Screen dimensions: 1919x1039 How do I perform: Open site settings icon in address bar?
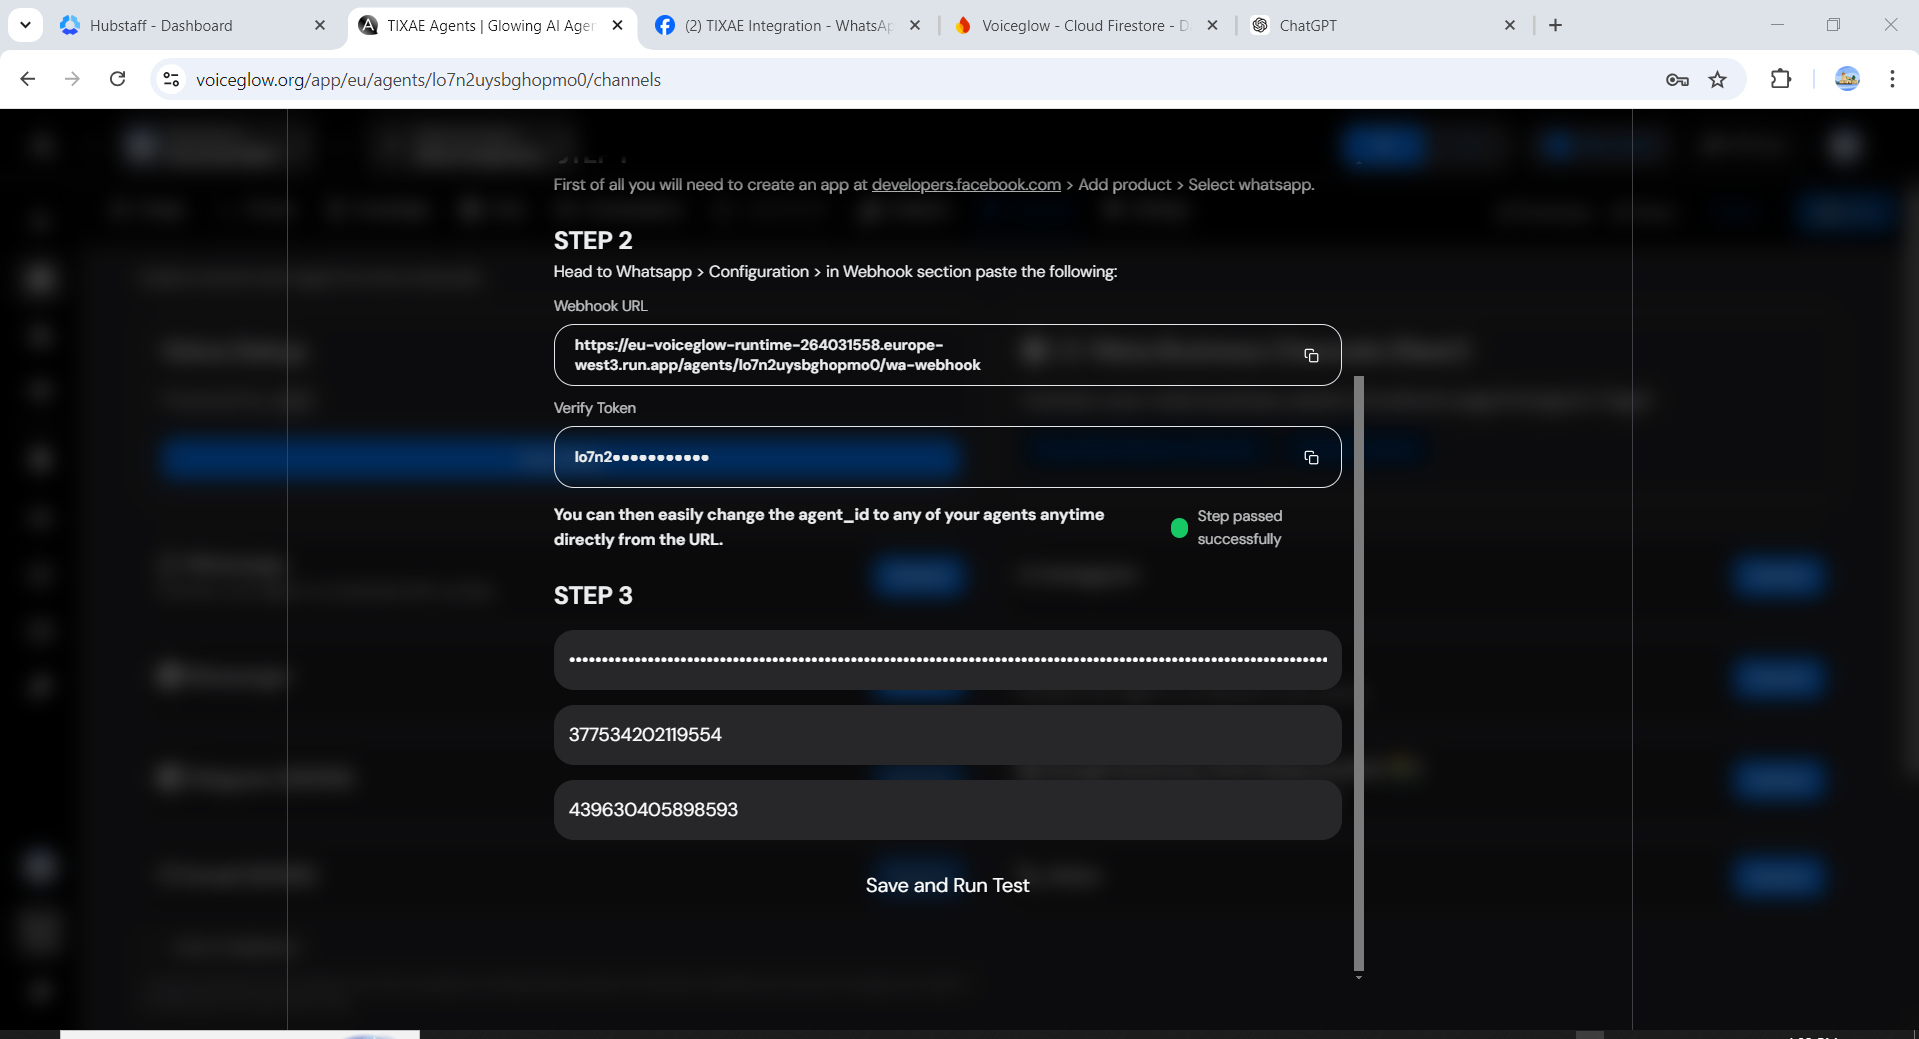point(170,79)
